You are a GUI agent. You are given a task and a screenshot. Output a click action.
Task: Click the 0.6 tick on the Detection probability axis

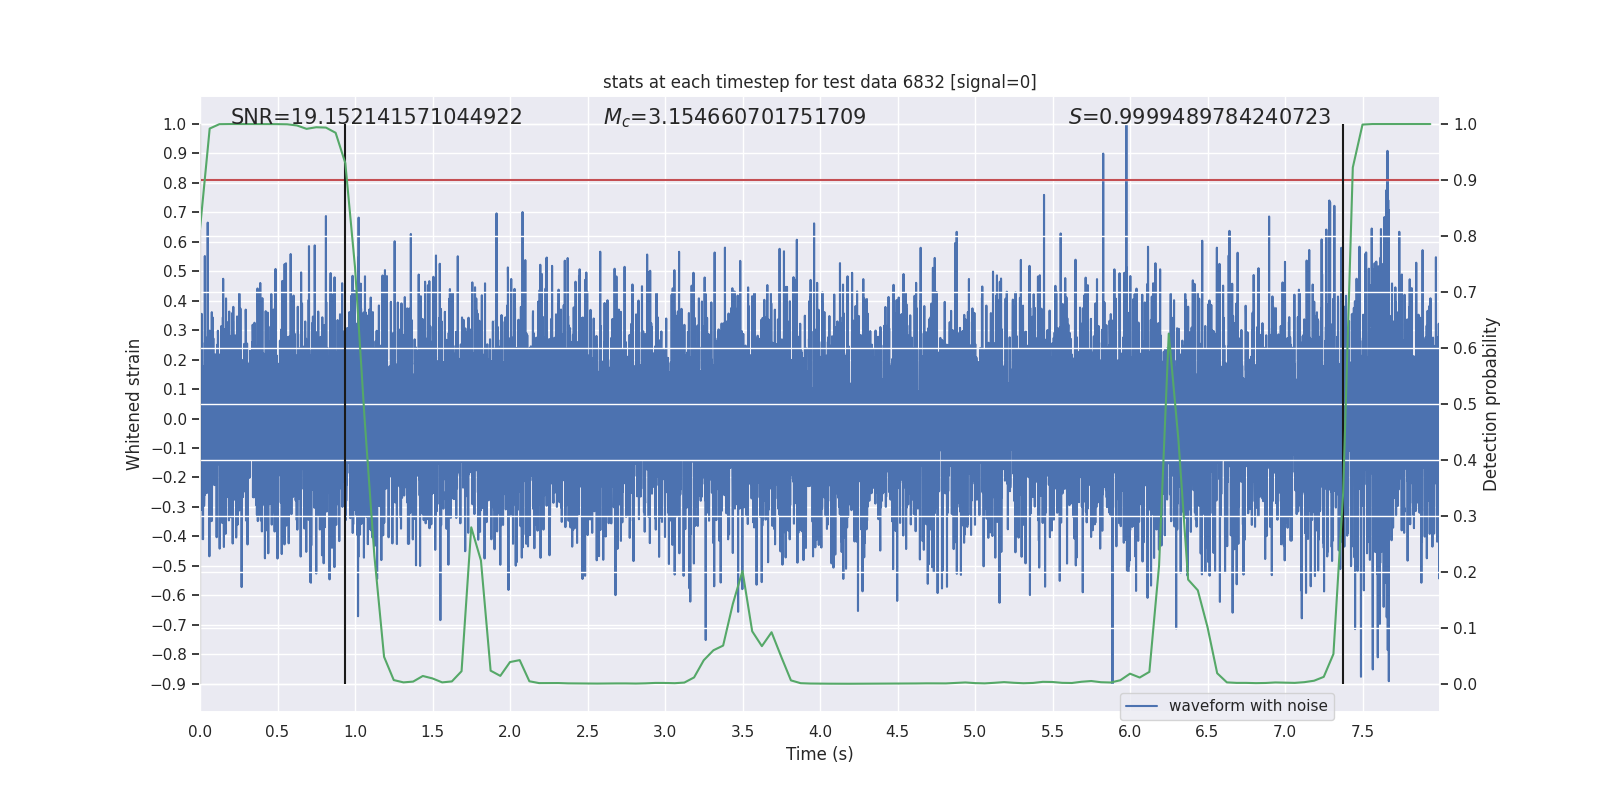pos(1465,349)
